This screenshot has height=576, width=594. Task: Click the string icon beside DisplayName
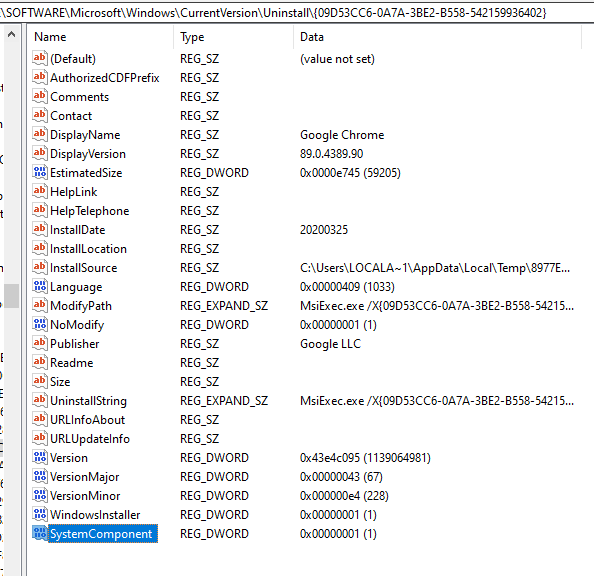tap(40, 134)
